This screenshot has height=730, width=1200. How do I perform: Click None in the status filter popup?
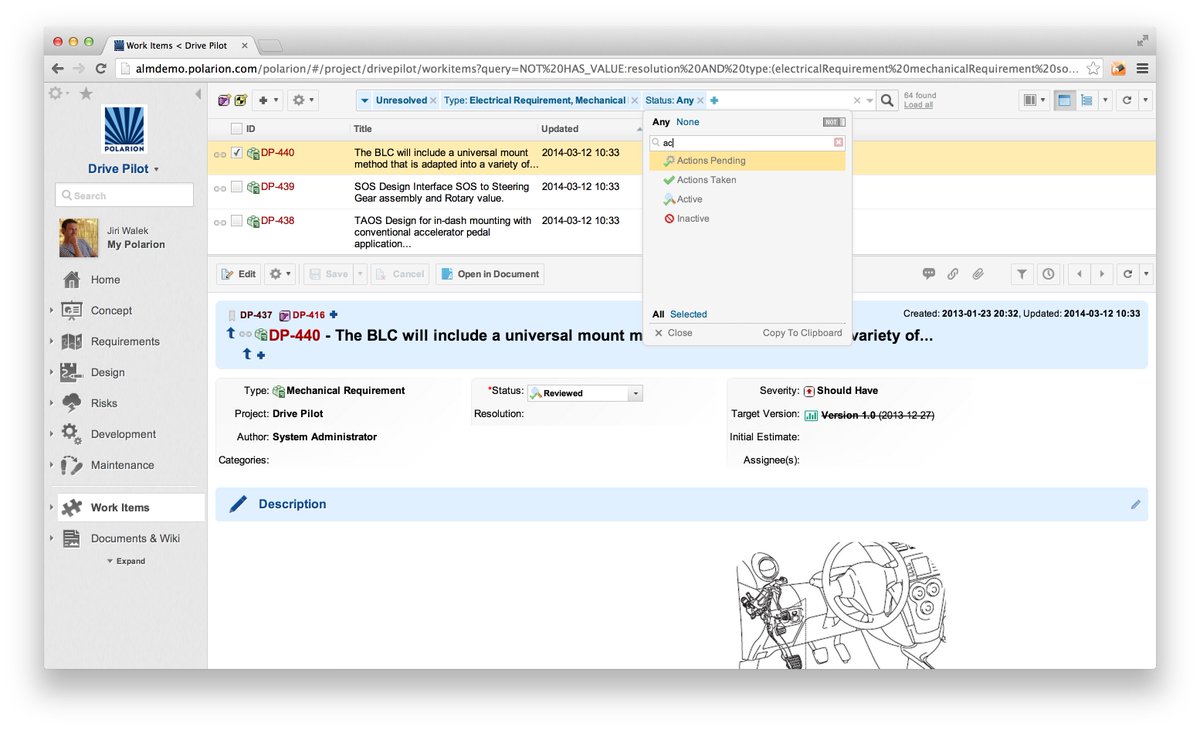[688, 122]
